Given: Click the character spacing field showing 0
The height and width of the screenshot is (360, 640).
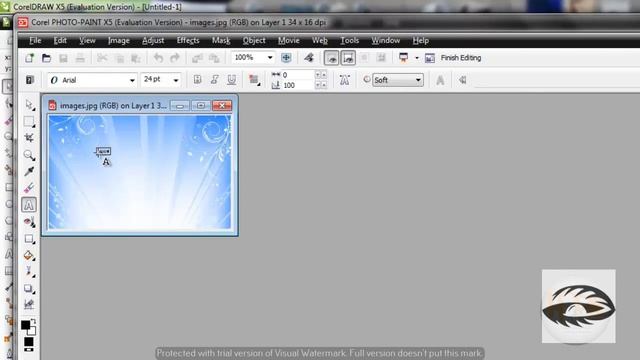Looking at the screenshot, I should [298, 75].
